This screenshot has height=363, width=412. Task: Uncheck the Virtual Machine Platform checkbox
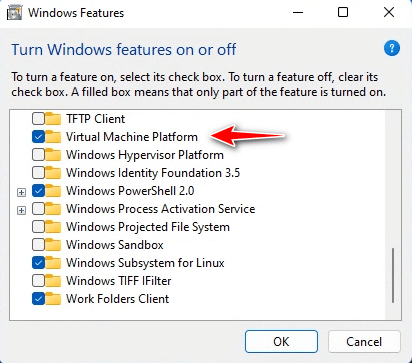coord(39,137)
